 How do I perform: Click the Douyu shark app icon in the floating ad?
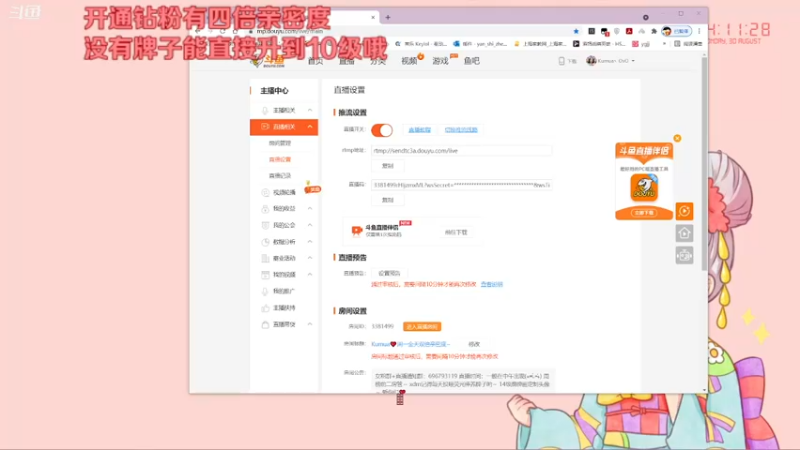tap(644, 187)
